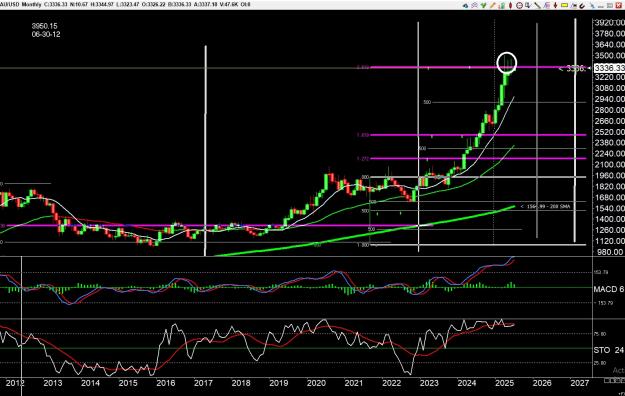
Task: Click the 3920.00 price axis label
Action: click(609, 23)
